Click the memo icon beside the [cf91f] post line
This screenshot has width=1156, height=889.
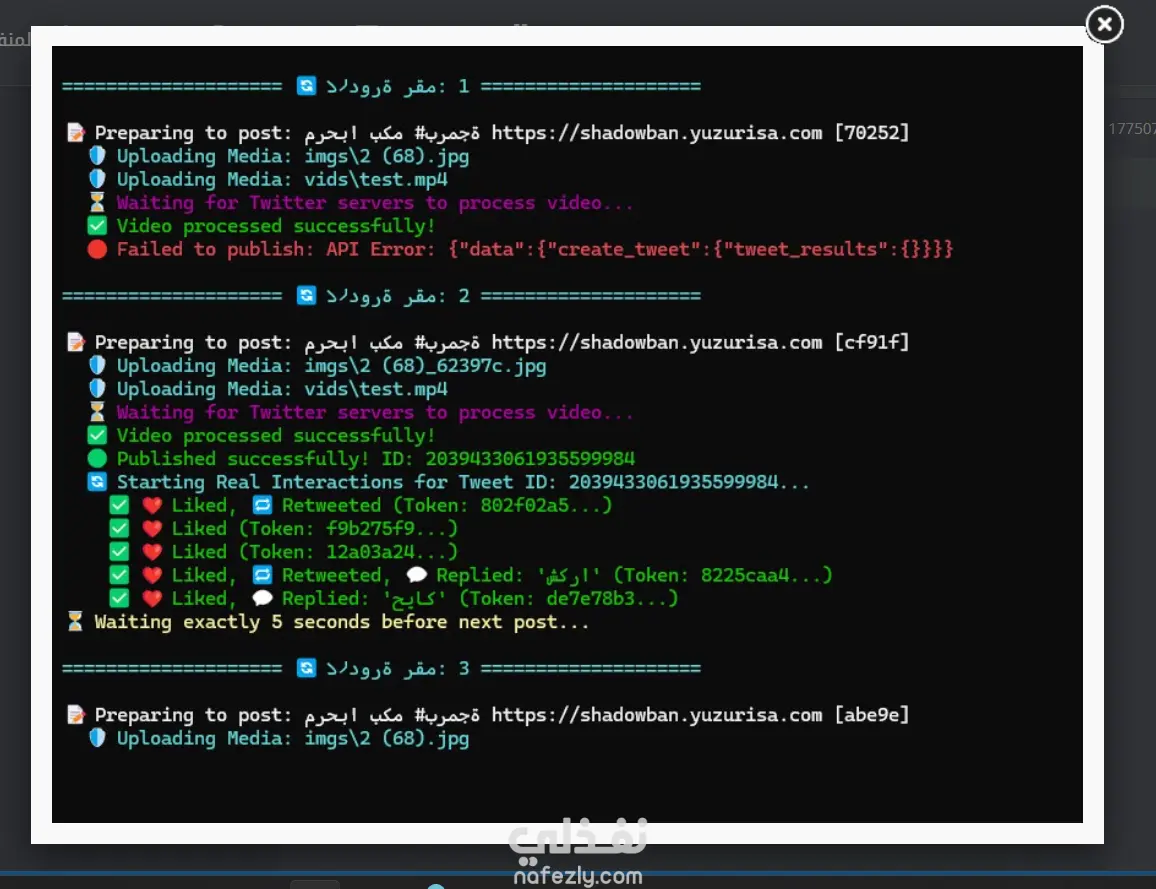(75, 342)
